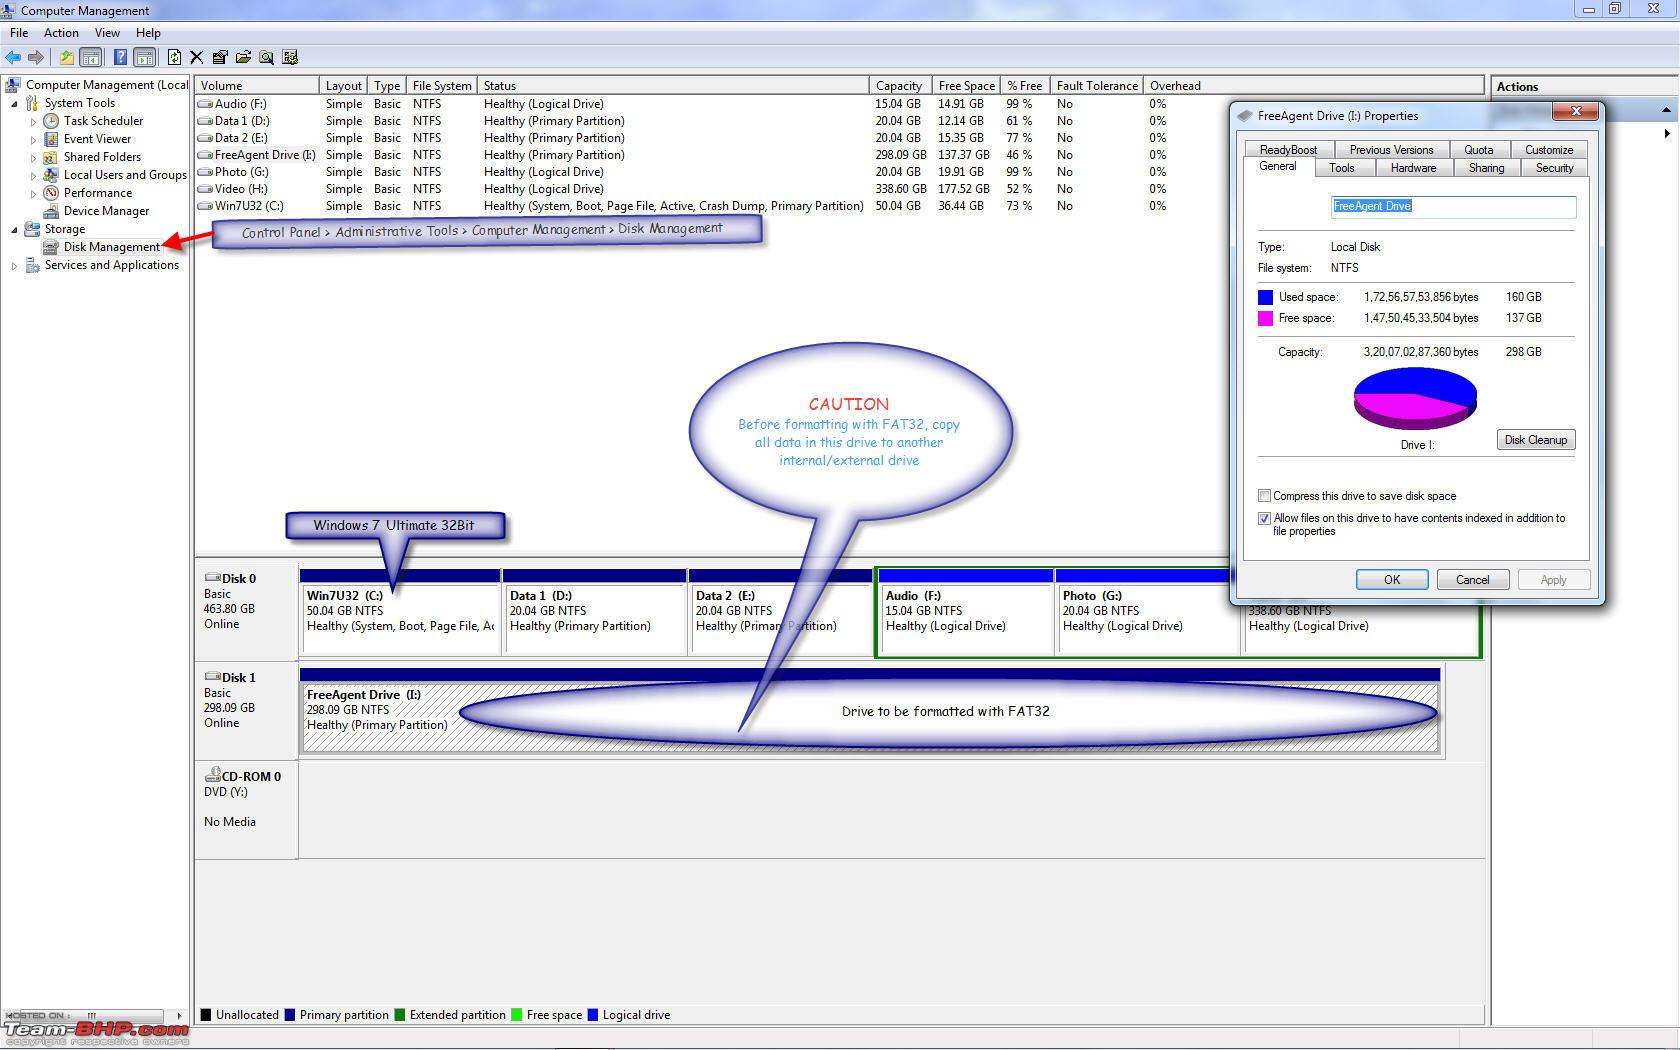Click the drive usage pie chart
Image resolution: width=1680 pixels, height=1050 pixels.
tap(1415, 398)
